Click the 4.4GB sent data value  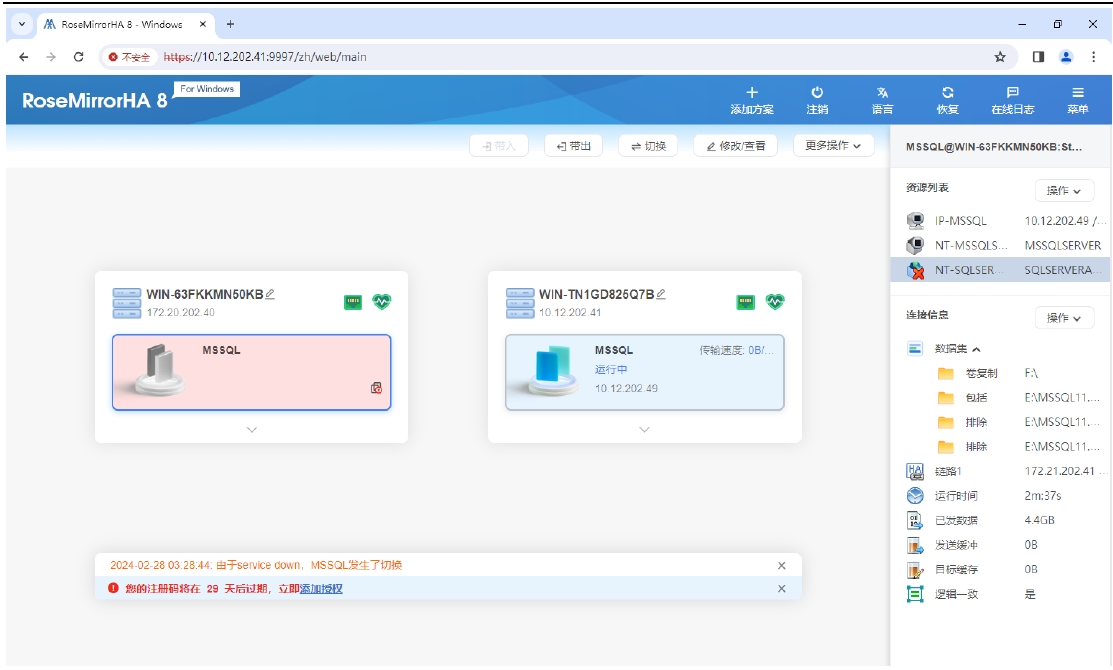(x=1039, y=520)
